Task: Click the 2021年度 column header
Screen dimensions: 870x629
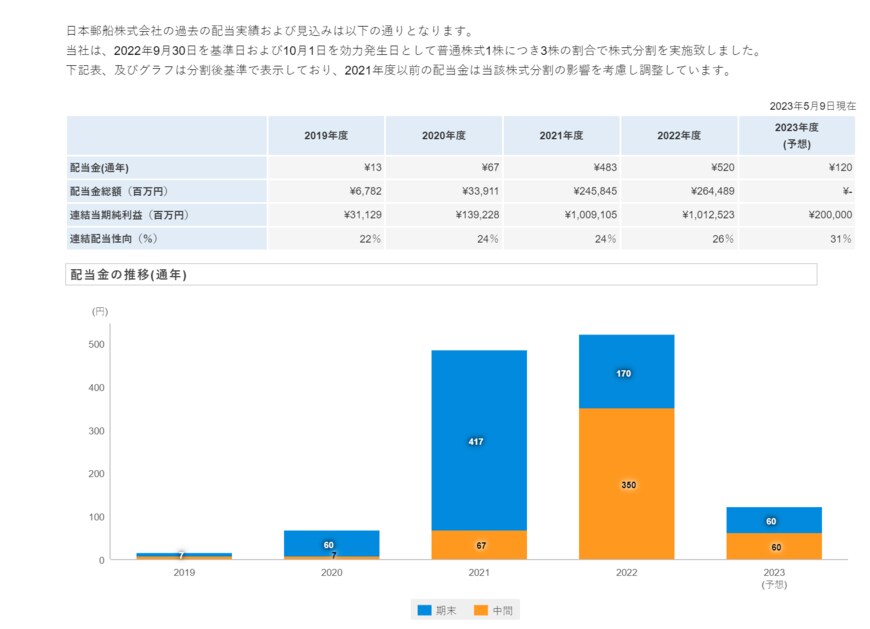Action: pos(561,134)
